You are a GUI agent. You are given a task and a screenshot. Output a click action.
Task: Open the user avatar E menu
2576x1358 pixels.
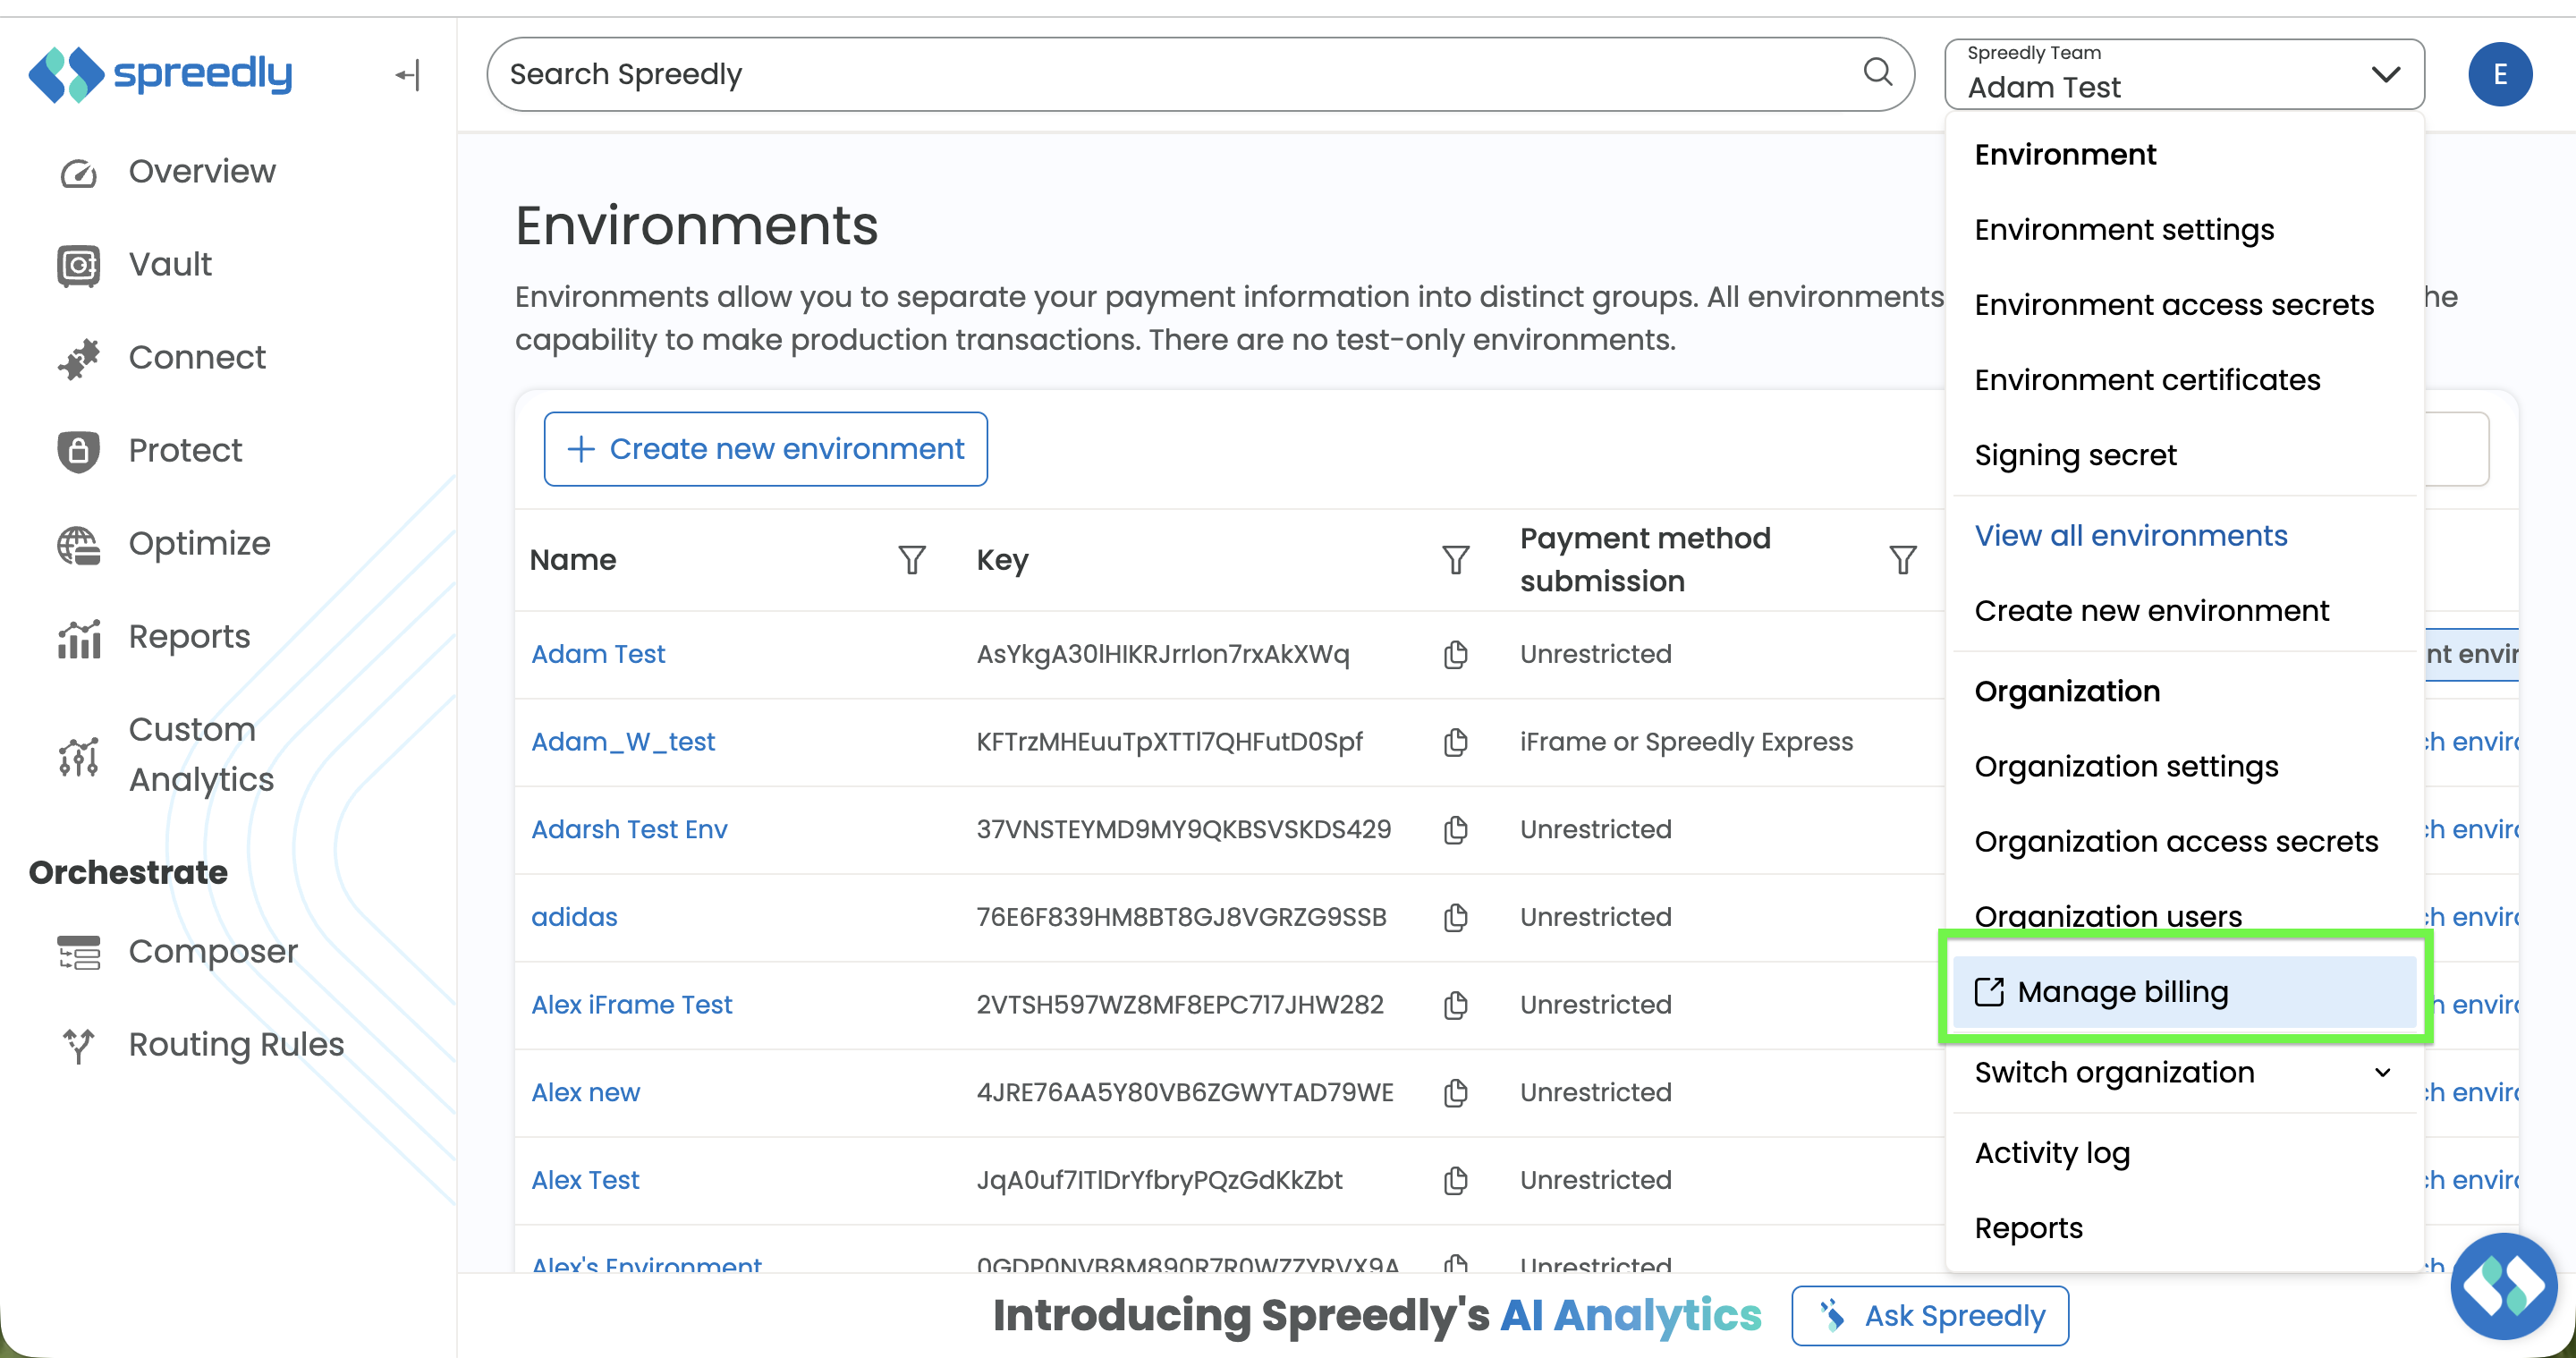pyautogui.click(x=2500, y=74)
